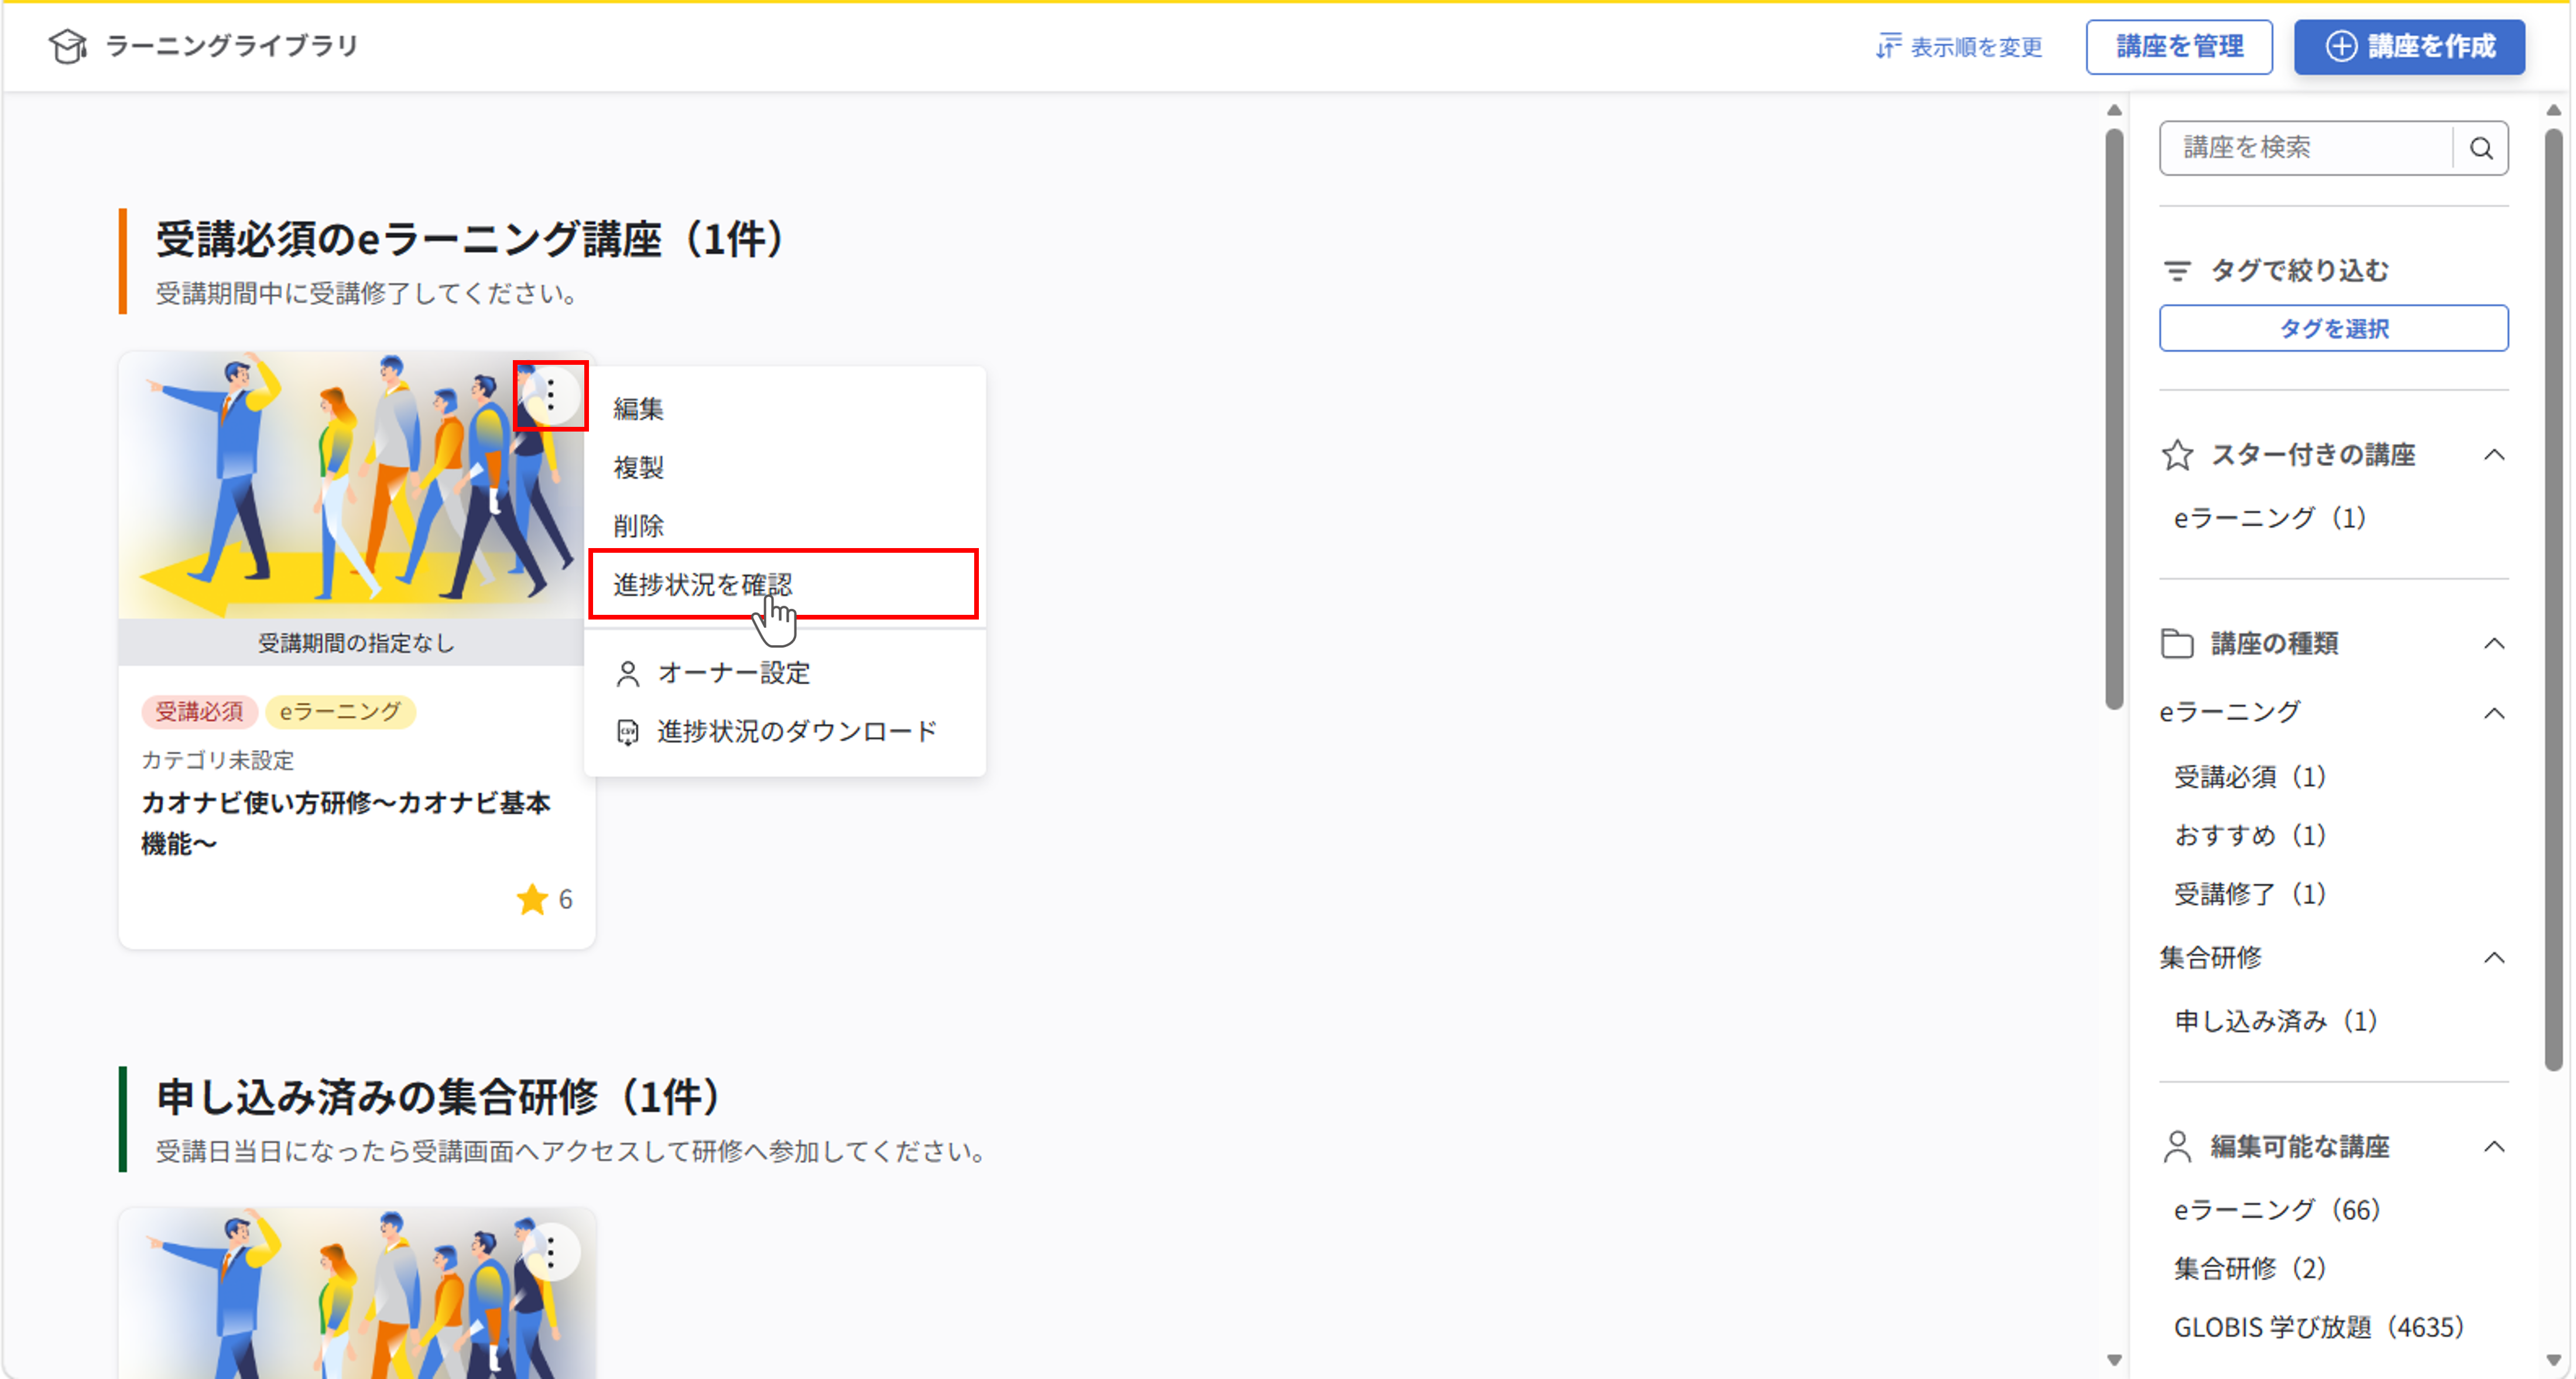The width and height of the screenshot is (2576, 1379).
Task: Collapse the 集合研修 subsection
Action: (2494, 958)
